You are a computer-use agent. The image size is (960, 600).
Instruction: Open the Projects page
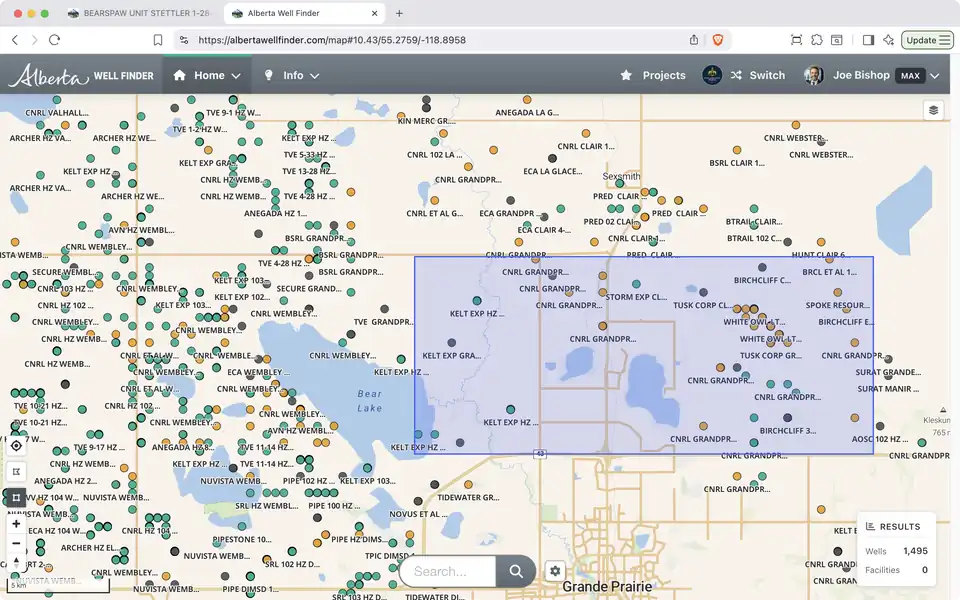click(653, 75)
